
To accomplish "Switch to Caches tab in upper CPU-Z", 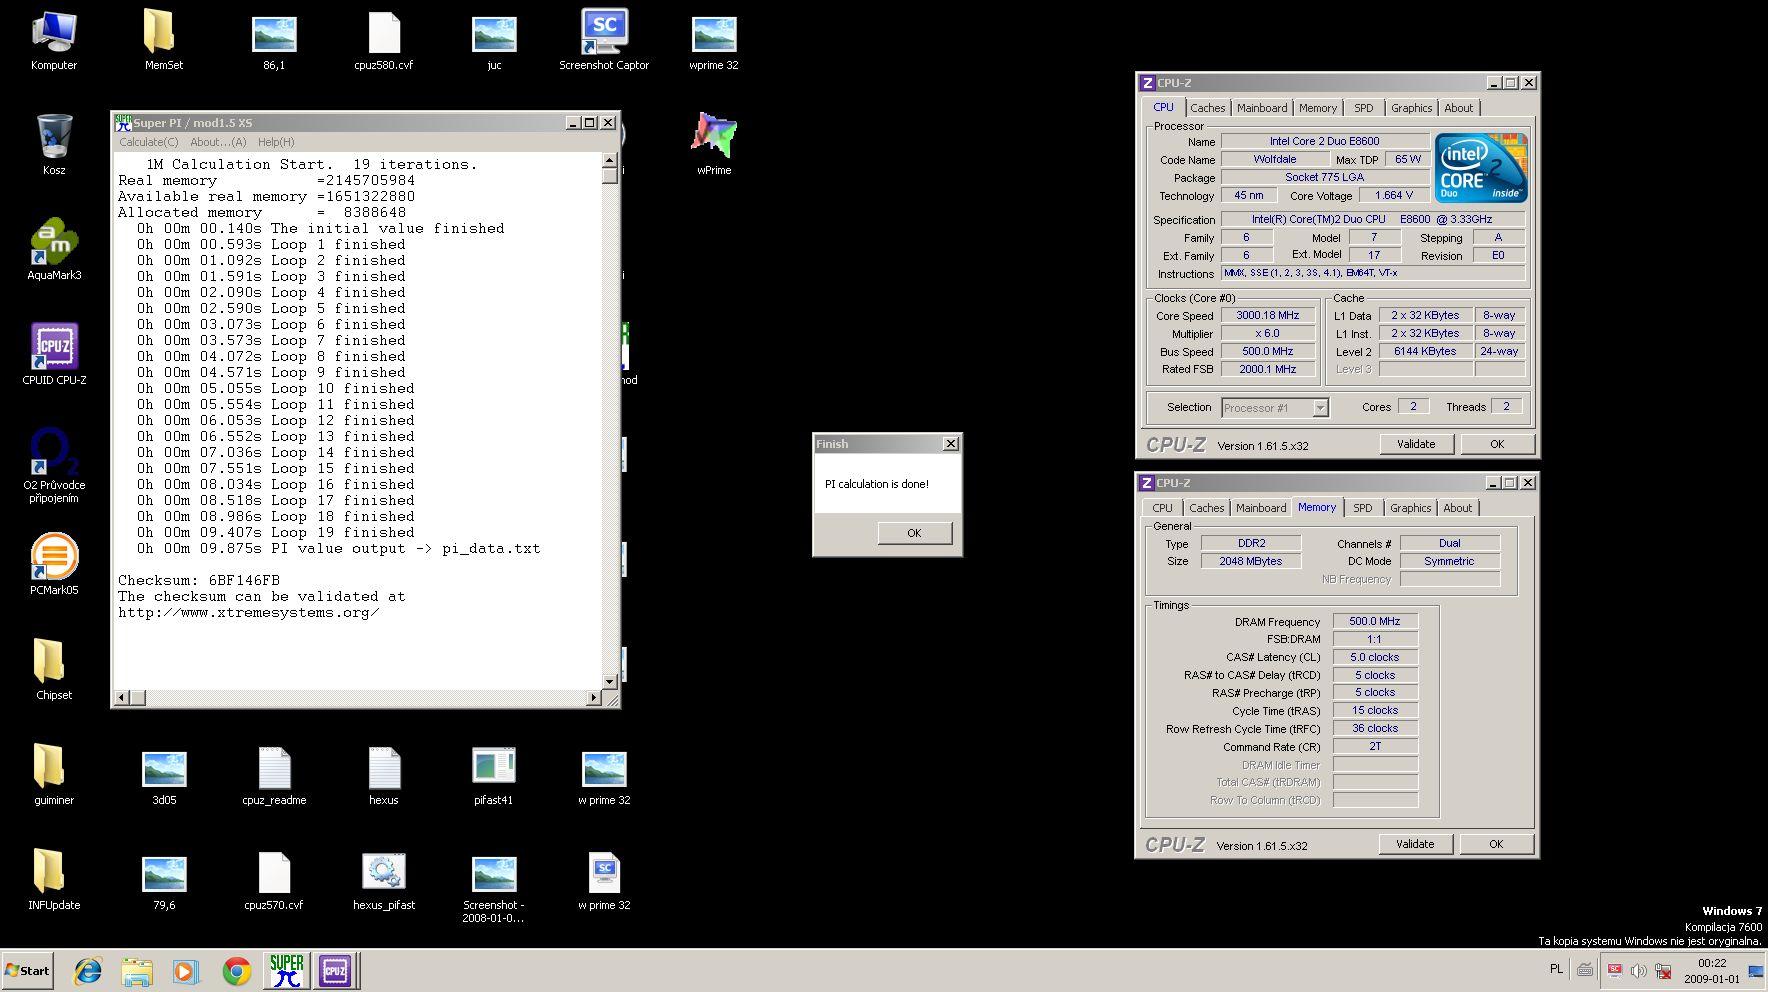I will (x=1207, y=108).
